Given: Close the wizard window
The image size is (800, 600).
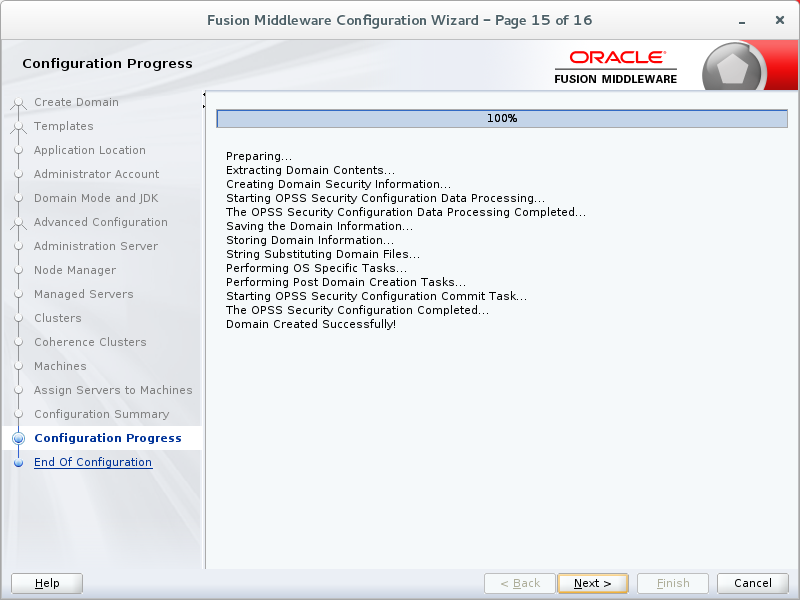Looking at the screenshot, I should click(x=780, y=20).
